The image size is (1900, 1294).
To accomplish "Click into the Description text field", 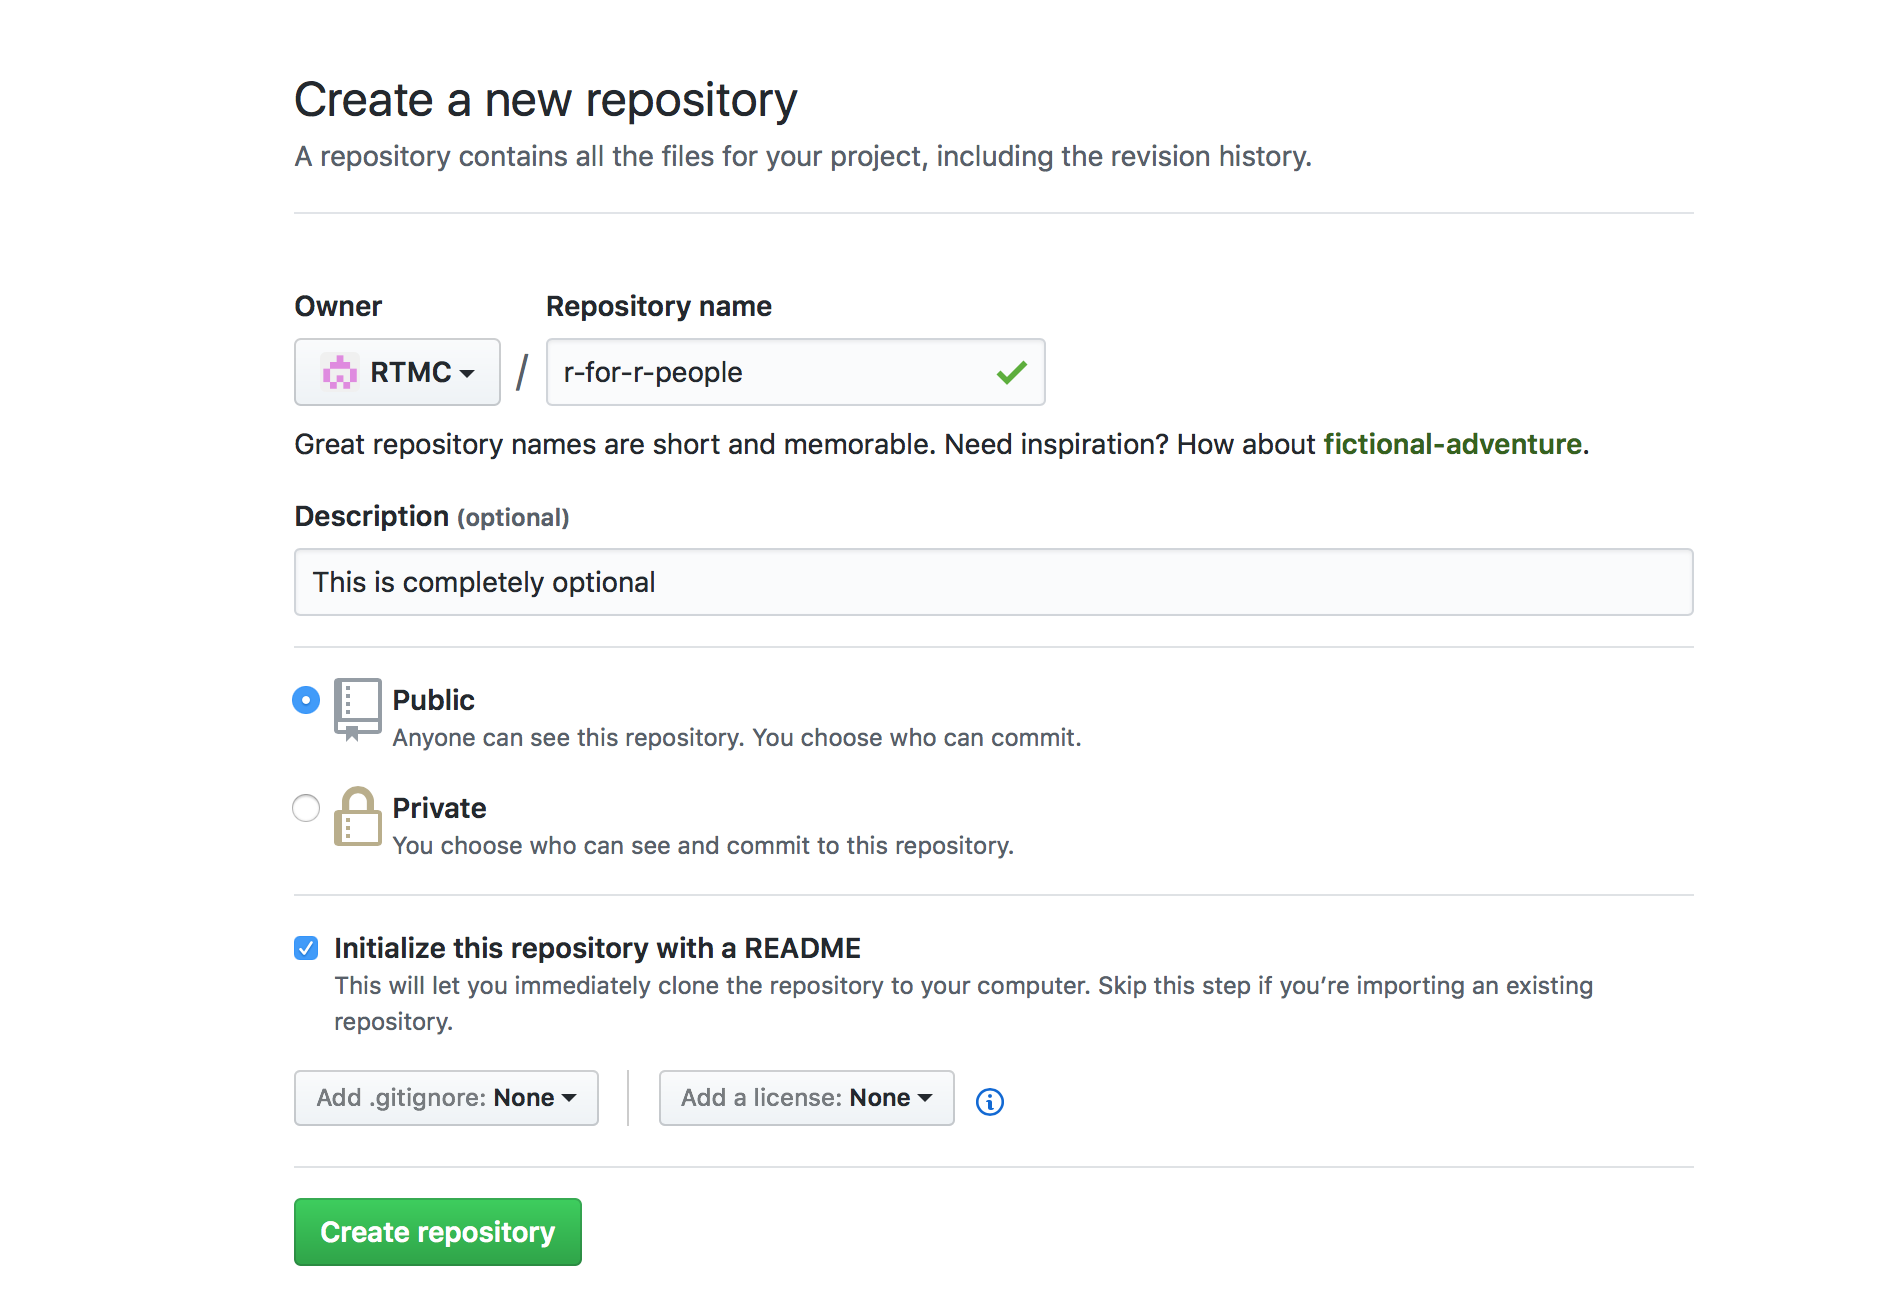I will coord(992,582).
